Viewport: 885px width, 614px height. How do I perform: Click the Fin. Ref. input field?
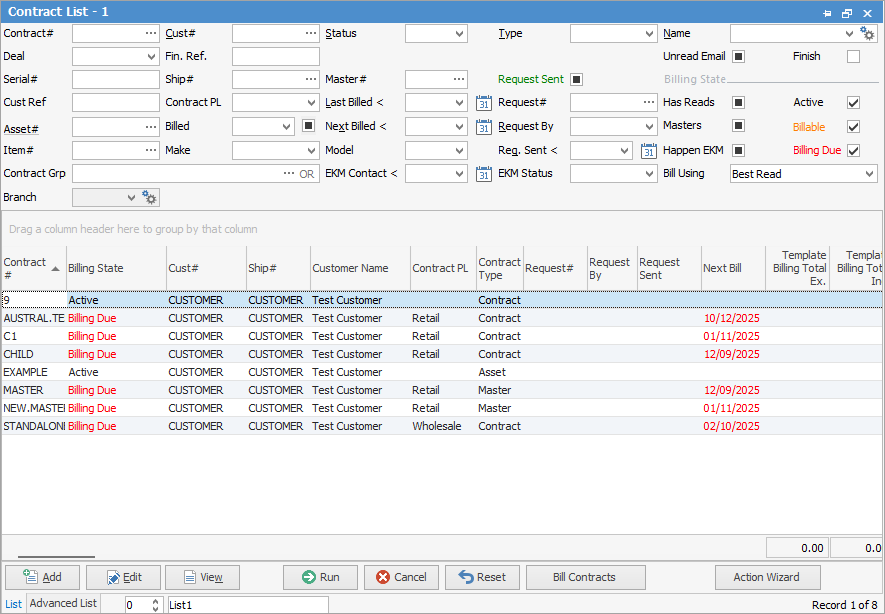[276, 56]
